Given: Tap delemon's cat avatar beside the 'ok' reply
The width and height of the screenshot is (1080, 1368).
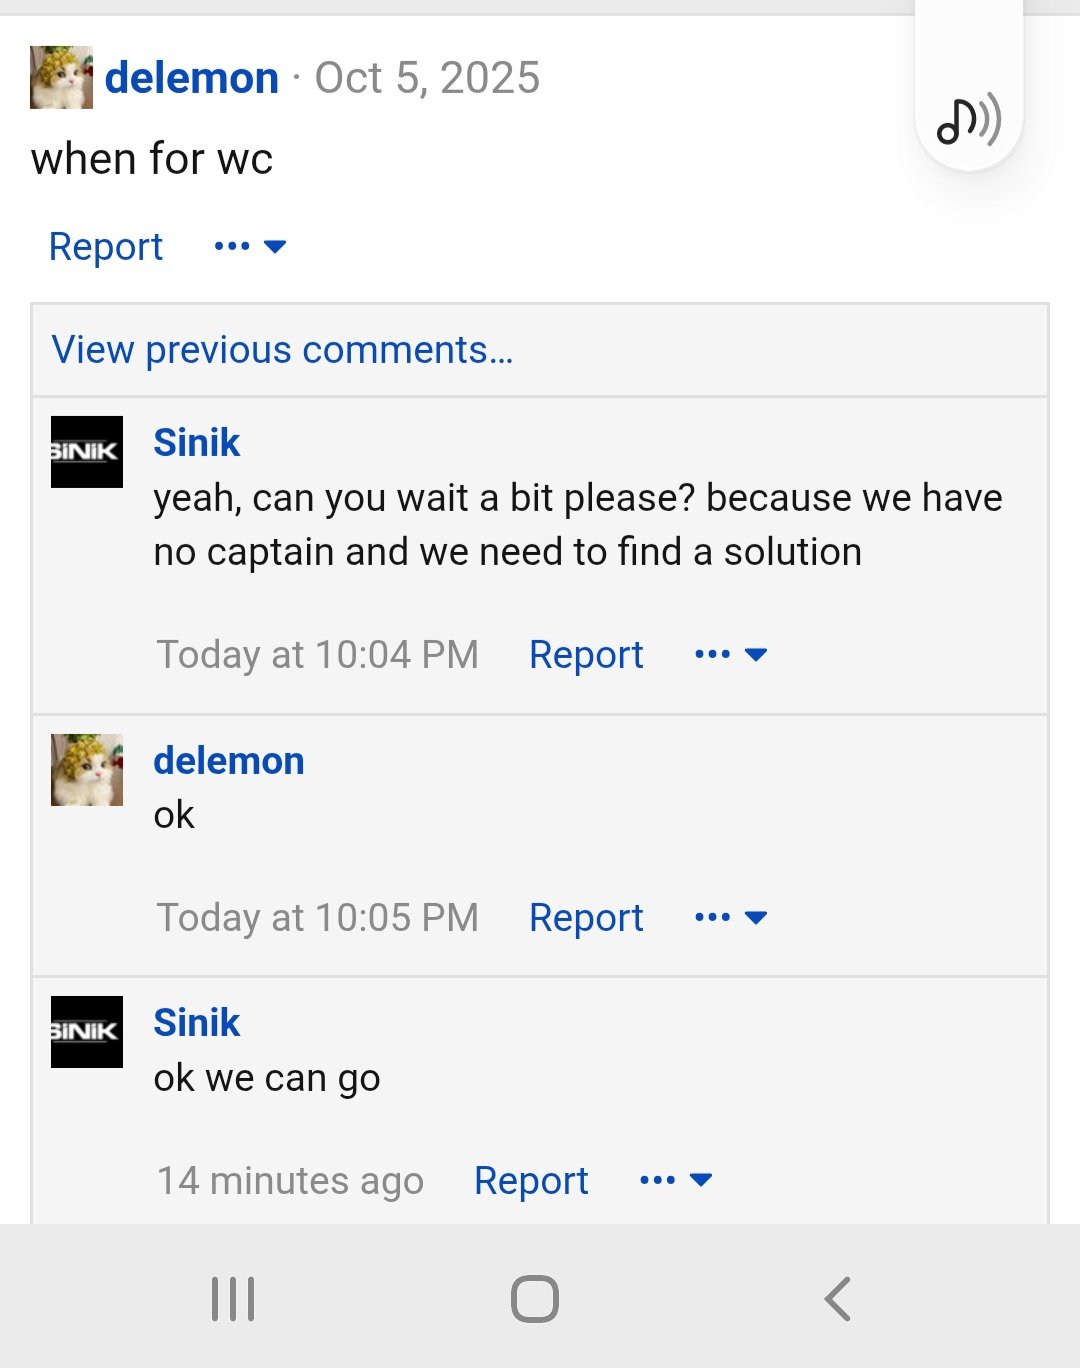Looking at the screenshot, I should coord(87,770).
